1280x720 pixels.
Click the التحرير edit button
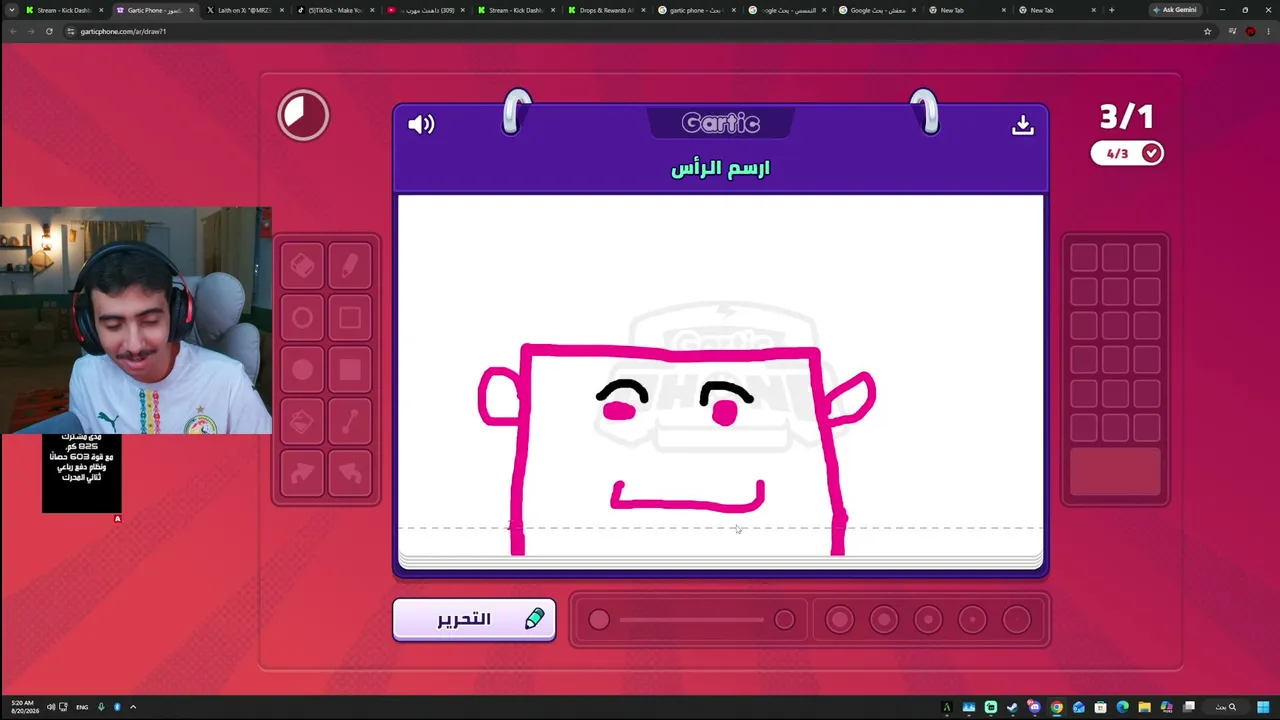[x=474, y=620]
